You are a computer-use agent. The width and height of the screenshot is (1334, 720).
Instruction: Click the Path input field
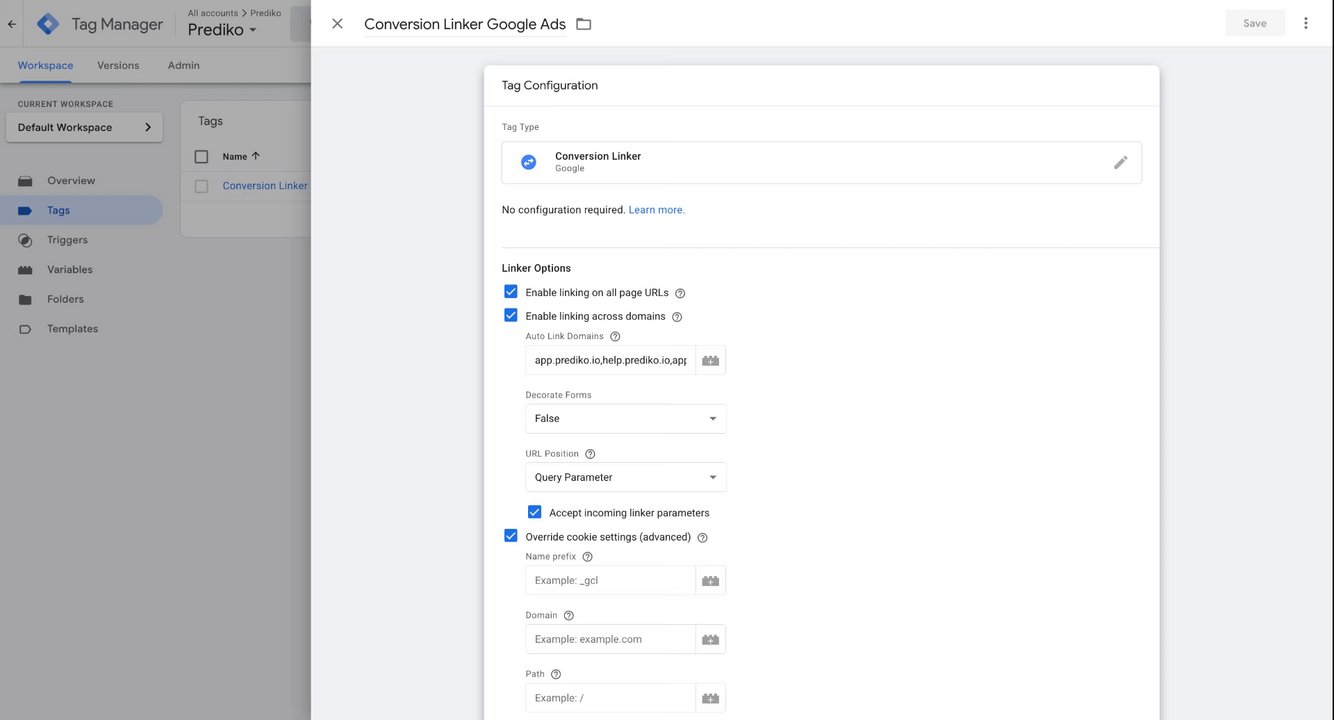(610, 698)
